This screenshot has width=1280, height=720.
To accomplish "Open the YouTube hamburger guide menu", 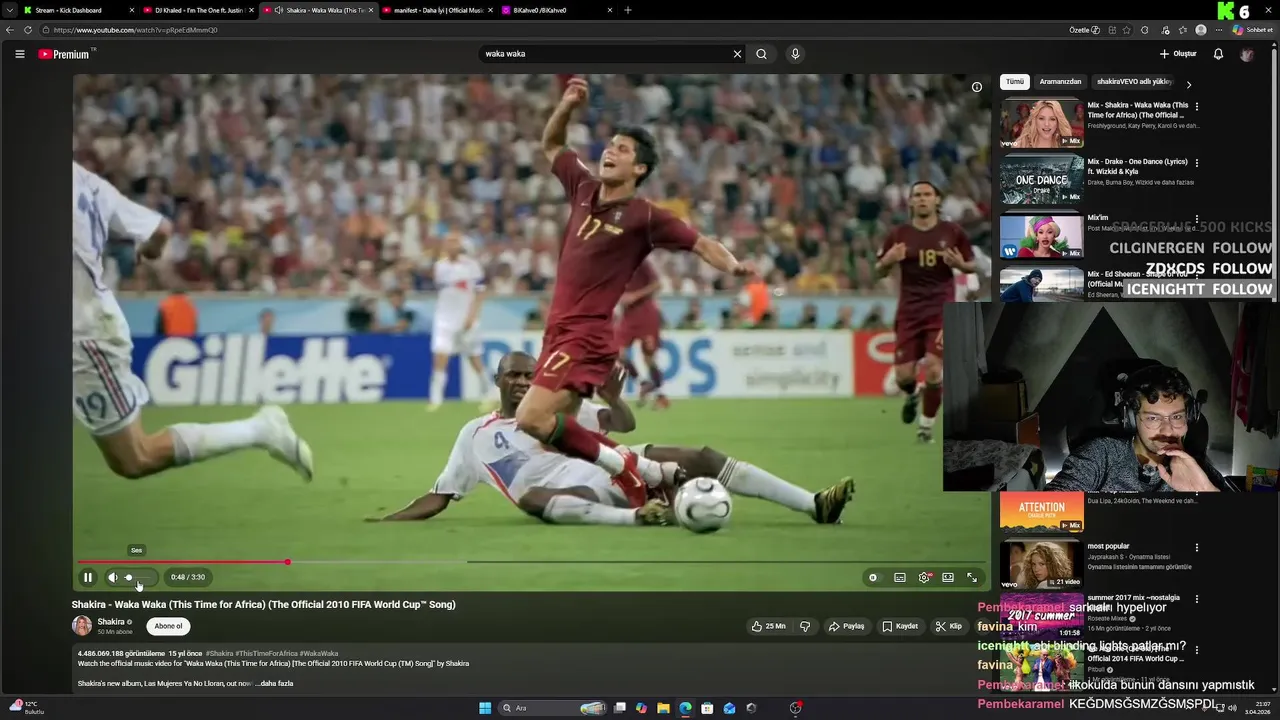I will [x=19, y=54].
